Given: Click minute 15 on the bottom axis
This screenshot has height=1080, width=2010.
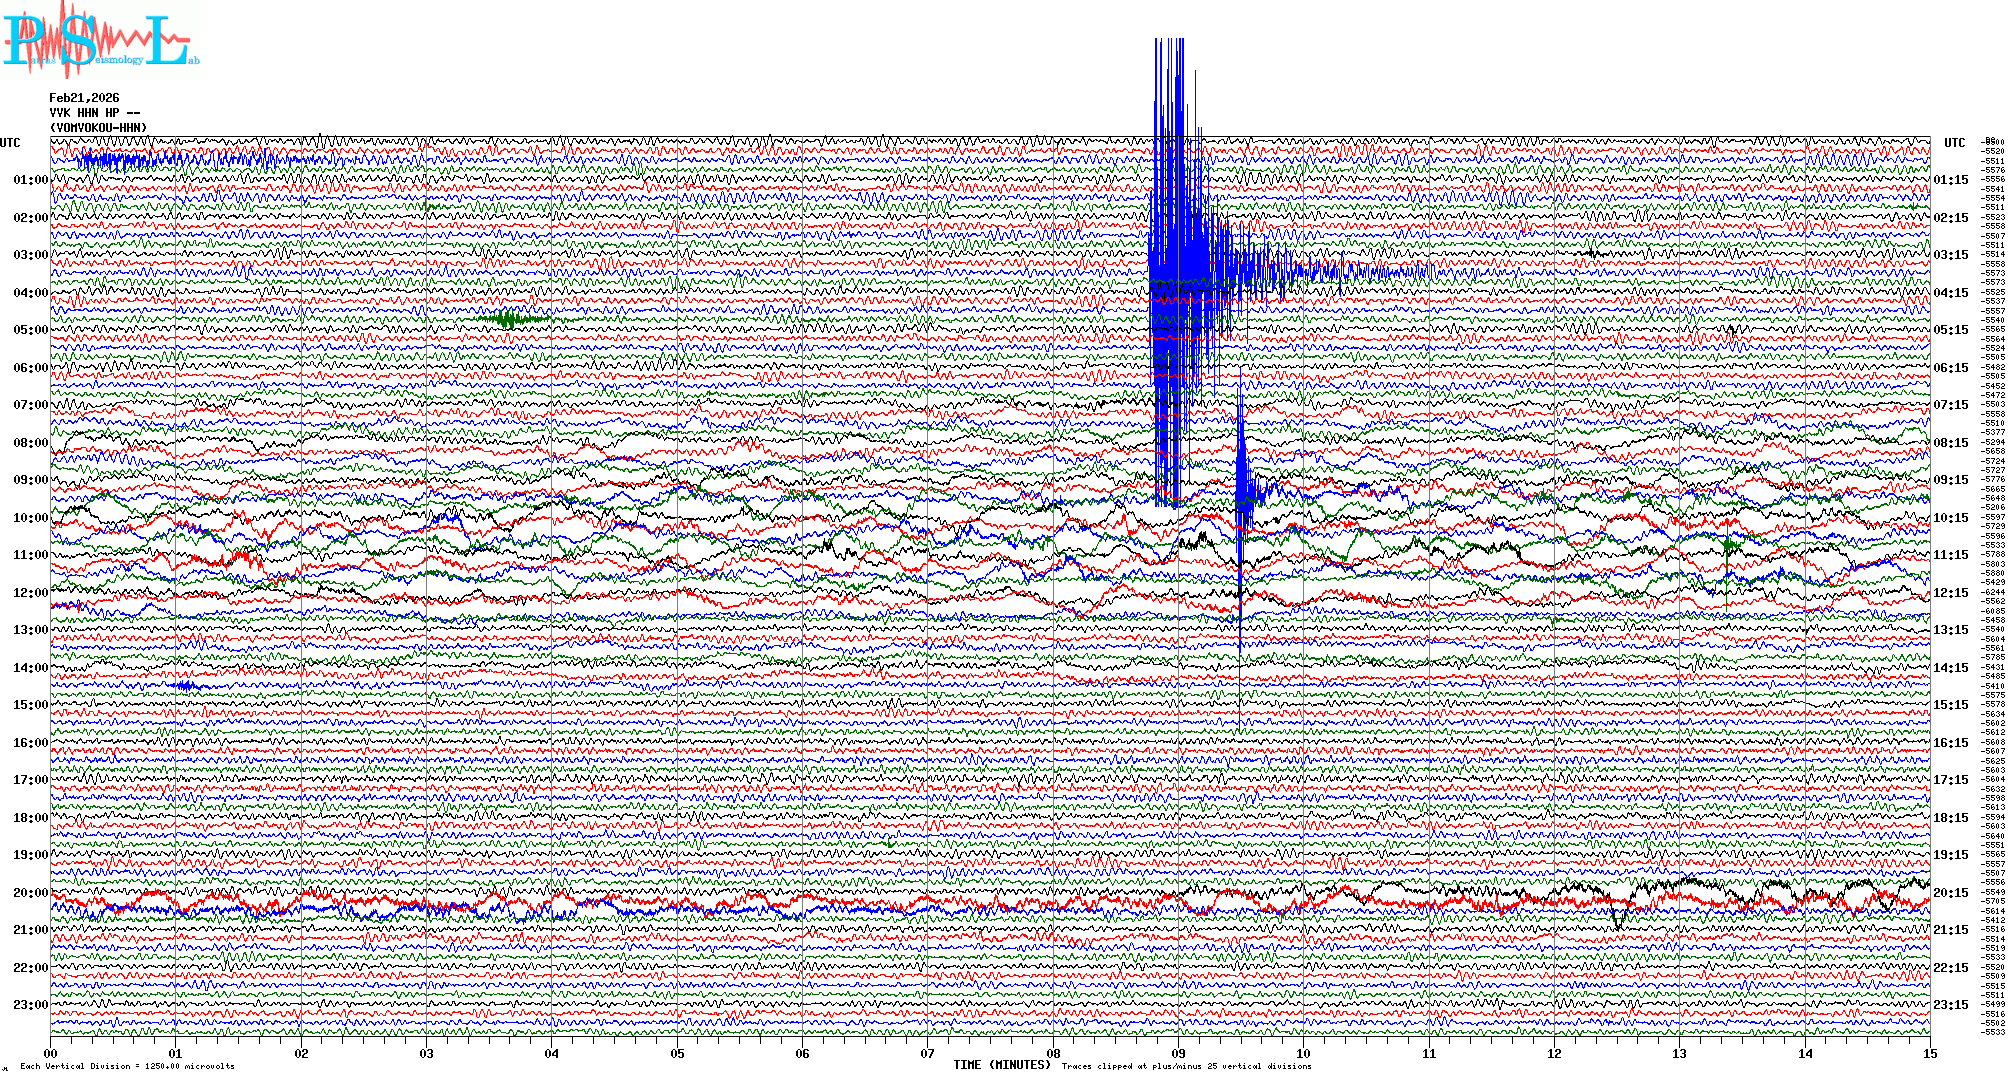Looking at the screenshot, I should (1929, 1053).
